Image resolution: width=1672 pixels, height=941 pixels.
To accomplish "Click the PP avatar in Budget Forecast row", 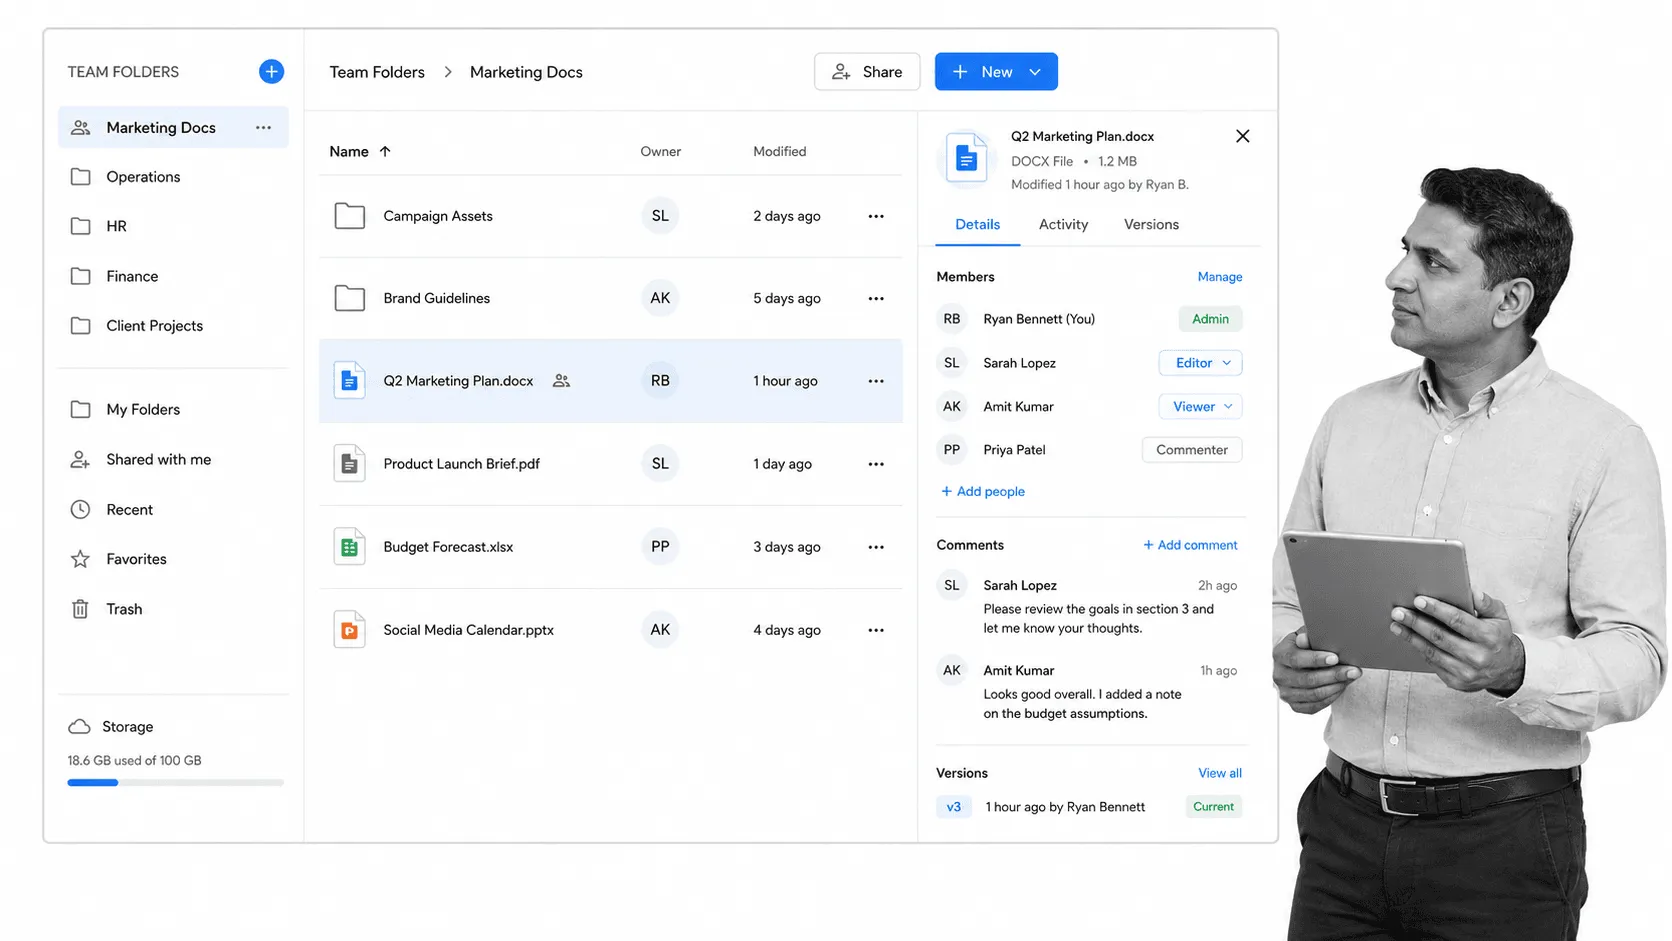I will pyautogui.click(x=660, y=546).
